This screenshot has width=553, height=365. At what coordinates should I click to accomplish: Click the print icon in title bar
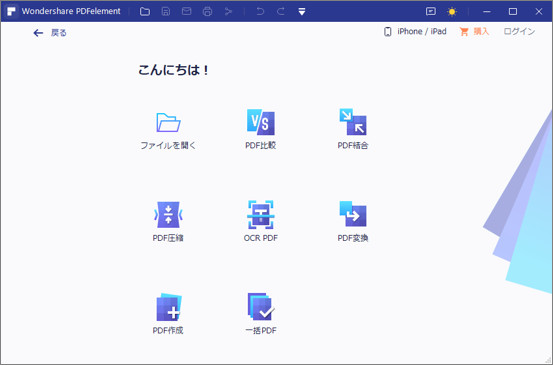pyautogui.click(x=207, y=11)
